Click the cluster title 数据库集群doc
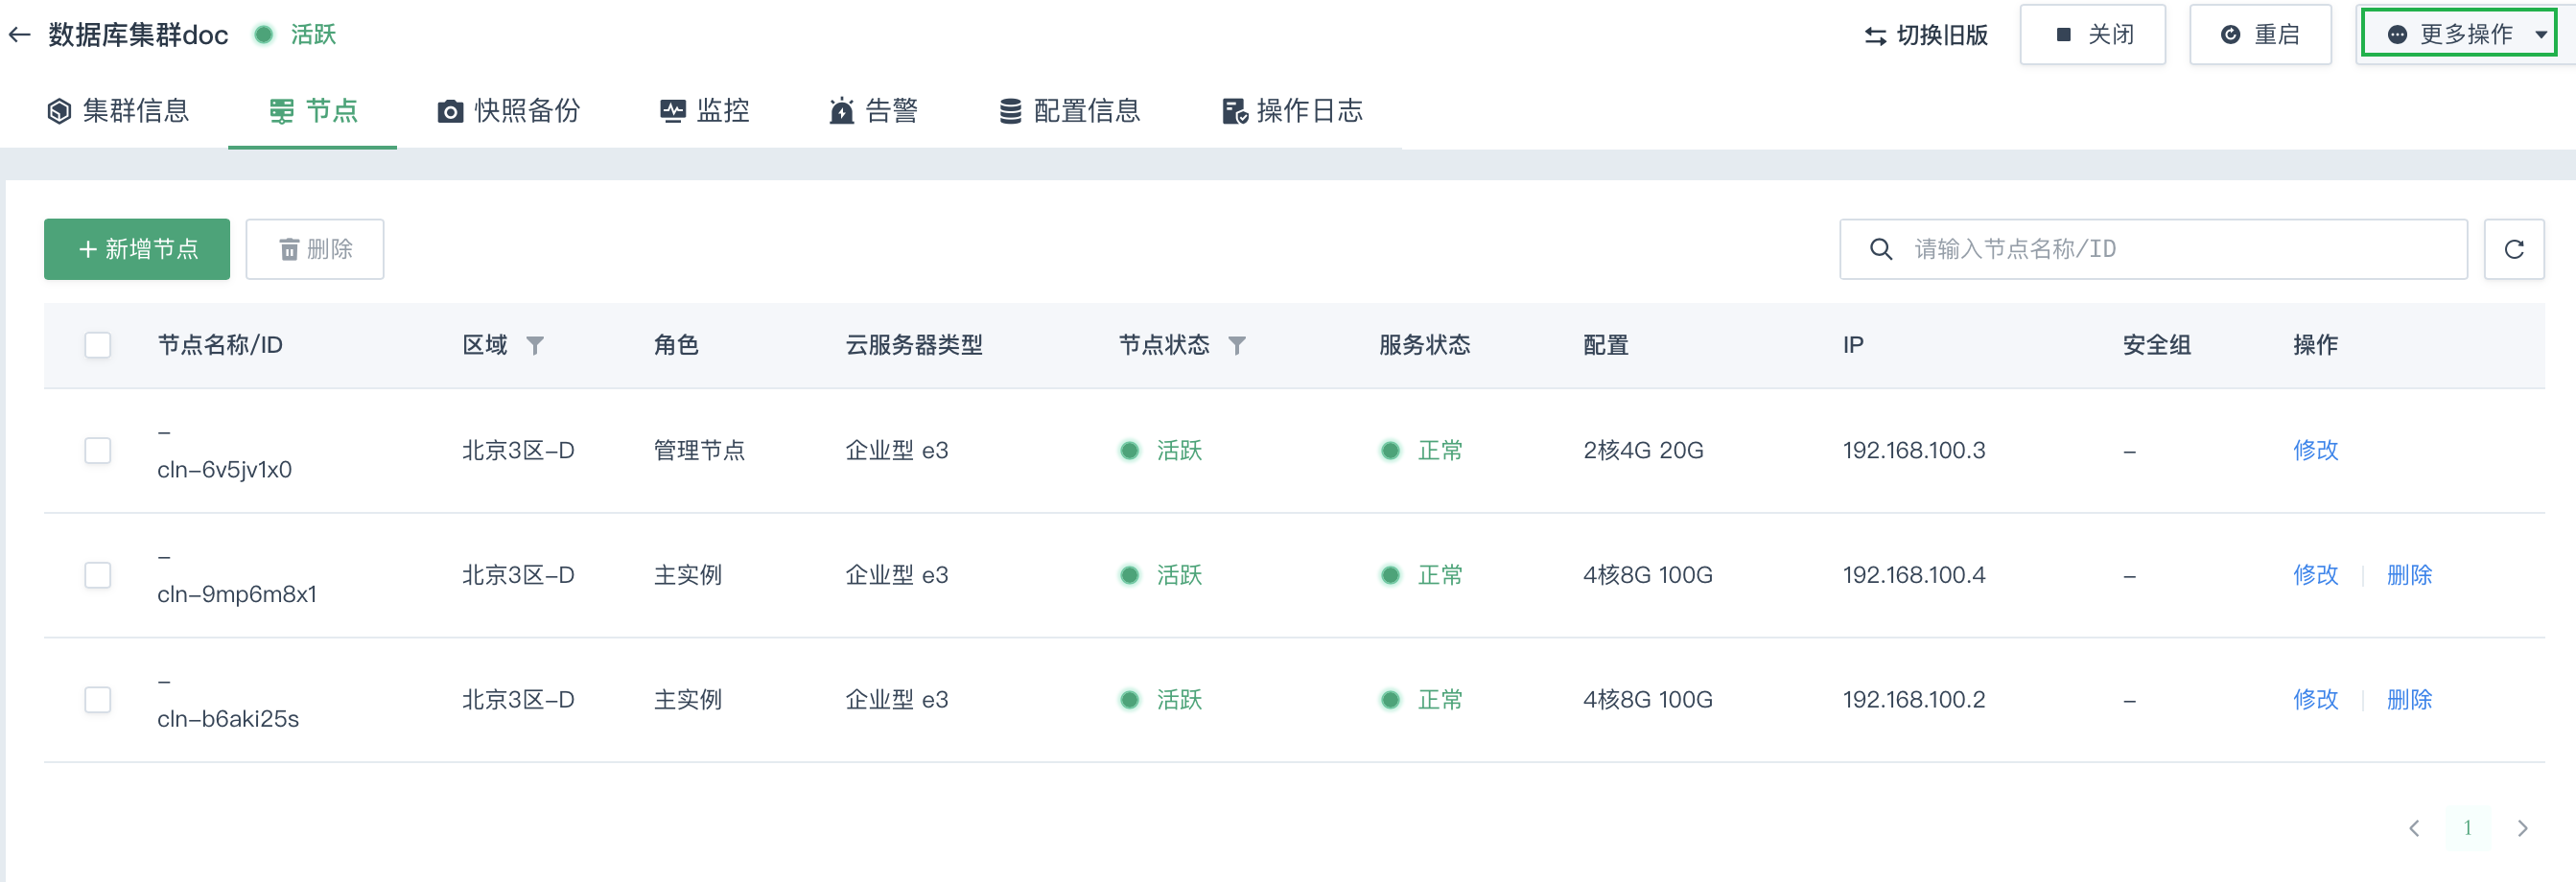2576x882 pixels. 139,35
